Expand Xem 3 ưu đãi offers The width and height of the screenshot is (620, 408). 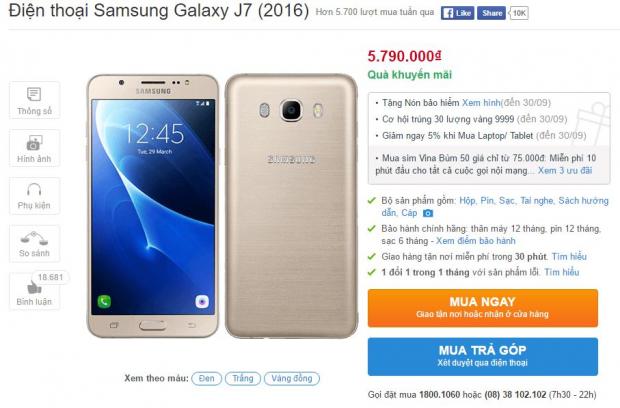(x=565, y=170)
